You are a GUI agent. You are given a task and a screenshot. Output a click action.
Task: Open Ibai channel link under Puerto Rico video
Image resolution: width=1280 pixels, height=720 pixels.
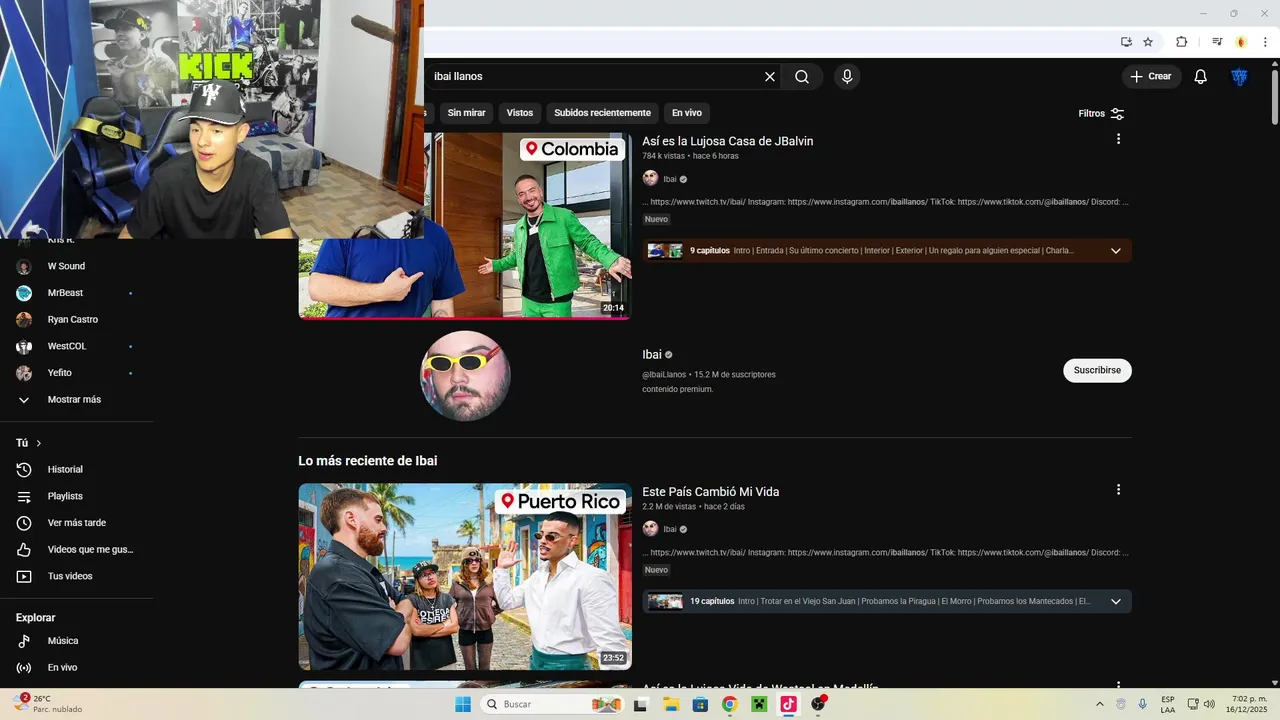coord(670,529)
